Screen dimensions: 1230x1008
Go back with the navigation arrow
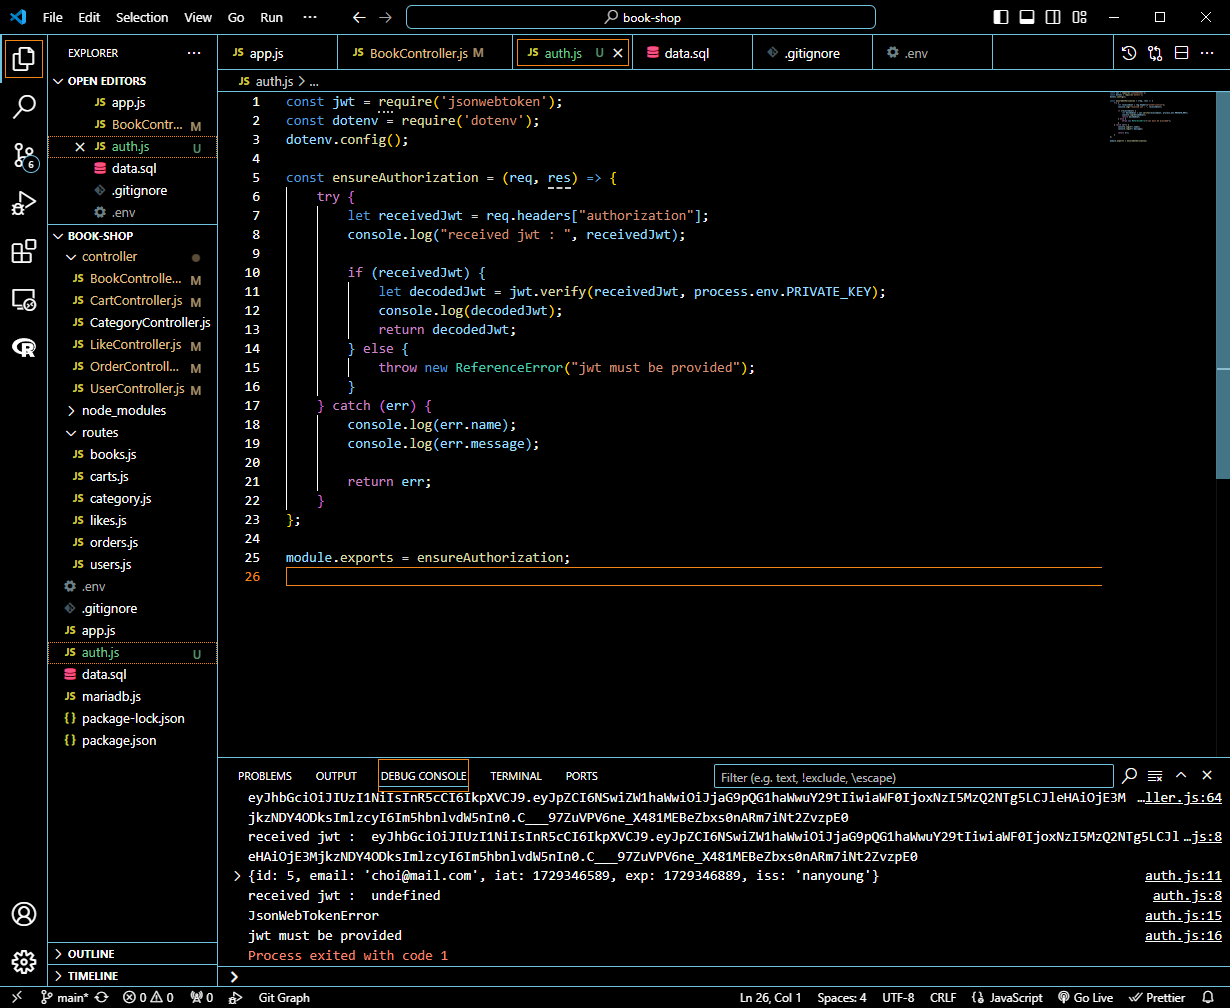pyautogui.click(x=360, y=17)
